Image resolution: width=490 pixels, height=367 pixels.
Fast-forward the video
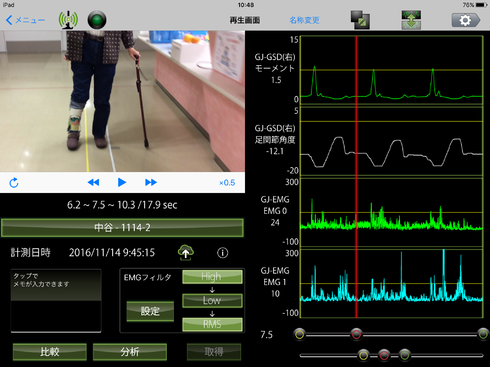click(x=151, y=182)
